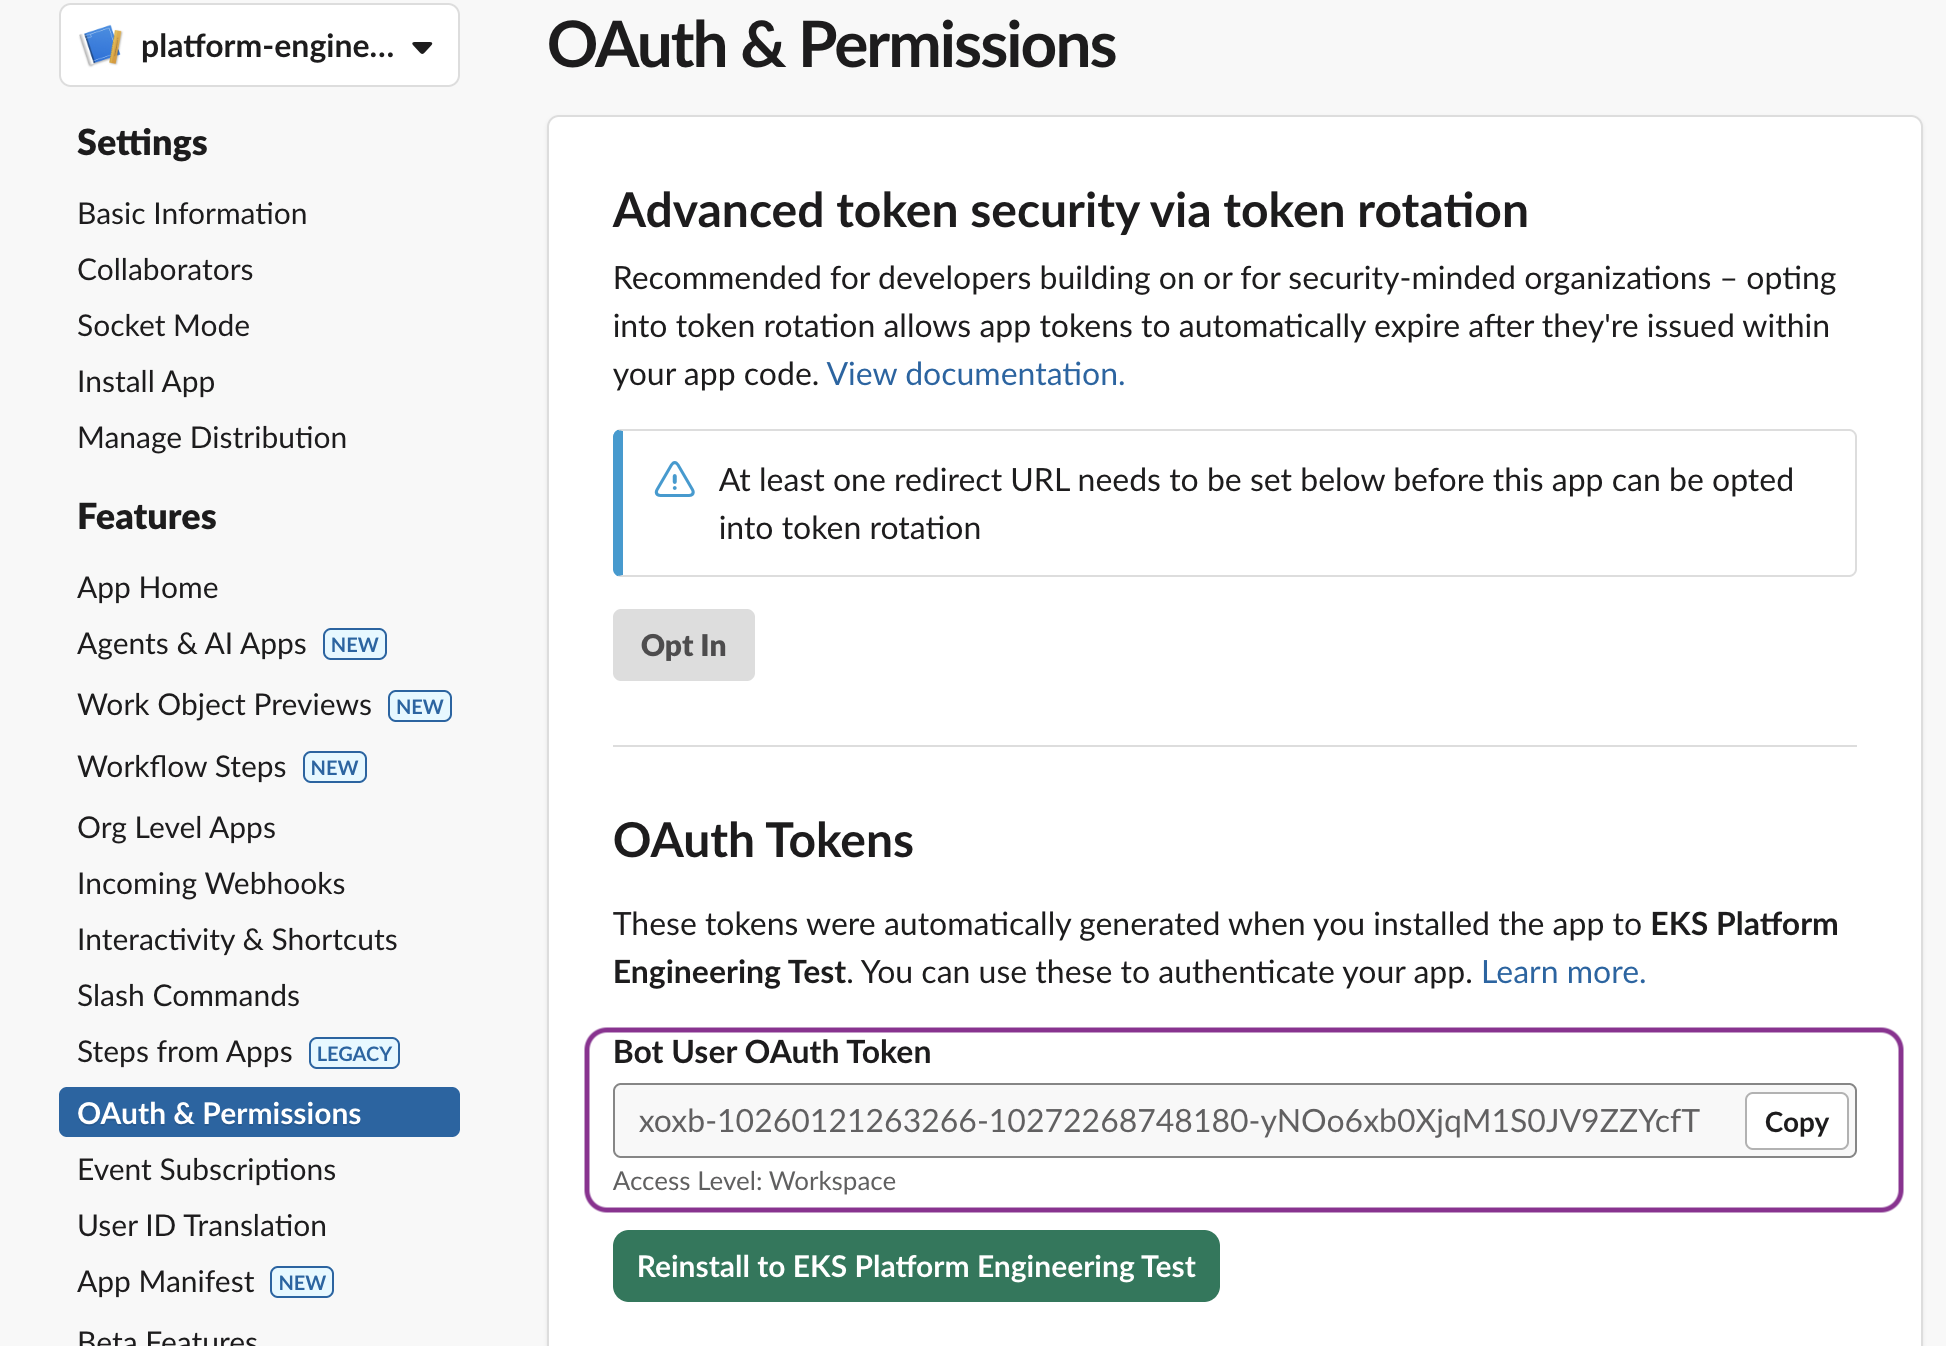This screenshot has height=1346, width=1946.
Task: Click the NEW badge beside App Manifest
Action: 301,1281
